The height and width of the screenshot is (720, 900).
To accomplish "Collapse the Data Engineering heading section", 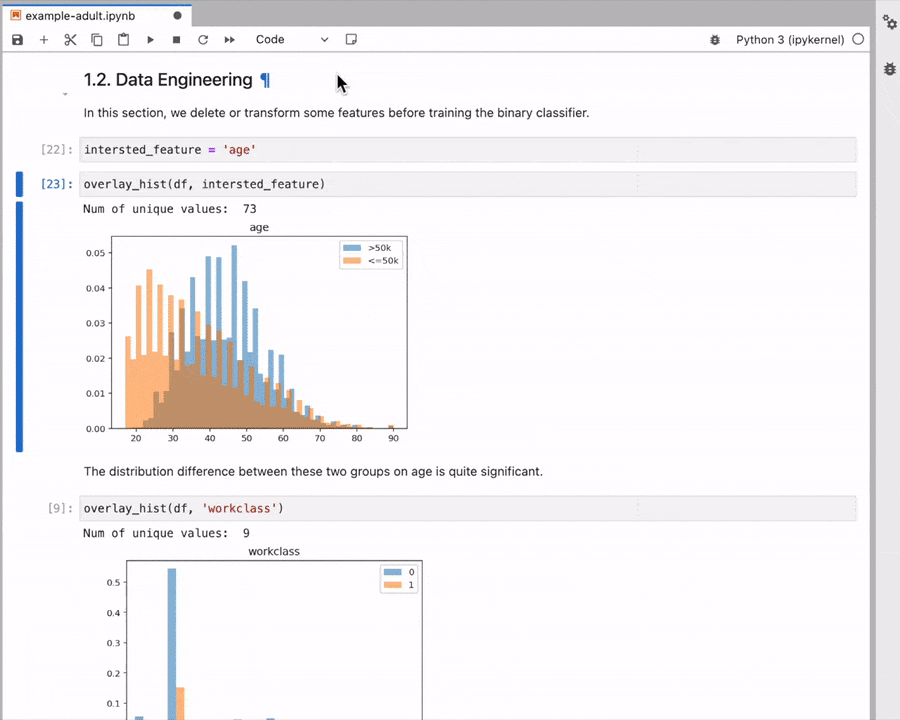I will click(x=65, y=94).
